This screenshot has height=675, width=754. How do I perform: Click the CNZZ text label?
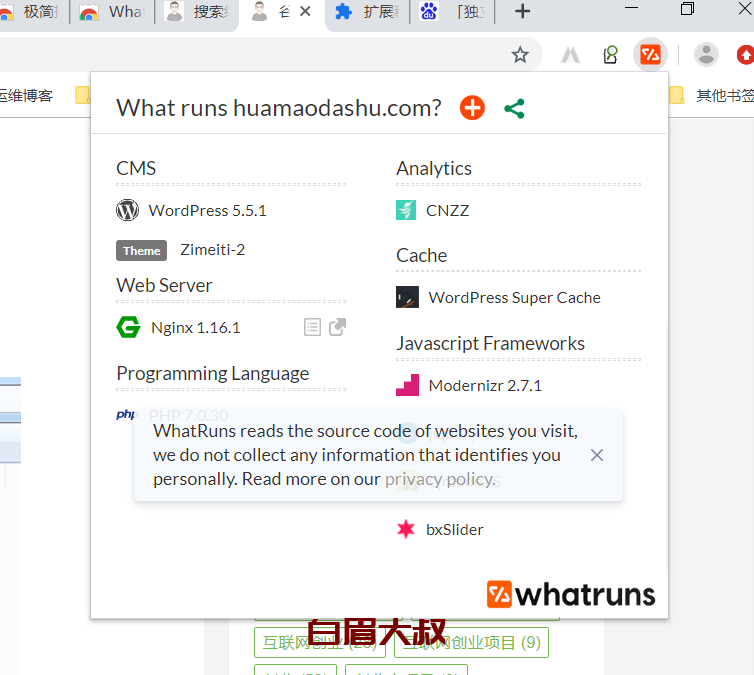(x=447, y=211)
